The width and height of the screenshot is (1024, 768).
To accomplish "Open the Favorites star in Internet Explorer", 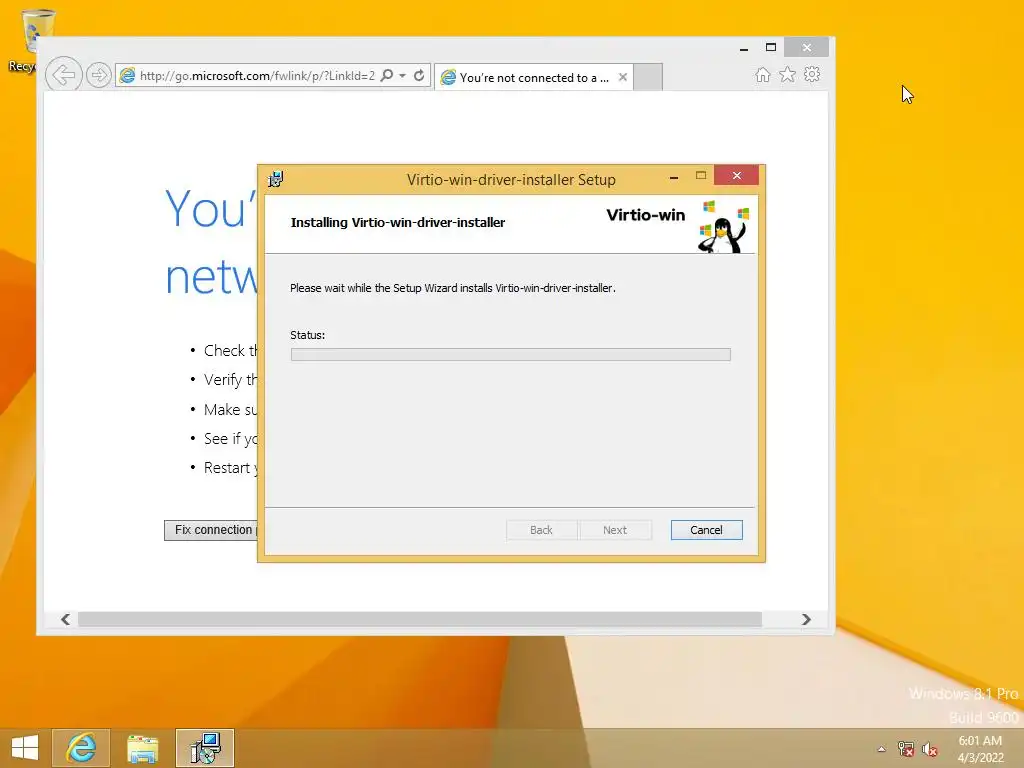I will [x=788, y=74].
